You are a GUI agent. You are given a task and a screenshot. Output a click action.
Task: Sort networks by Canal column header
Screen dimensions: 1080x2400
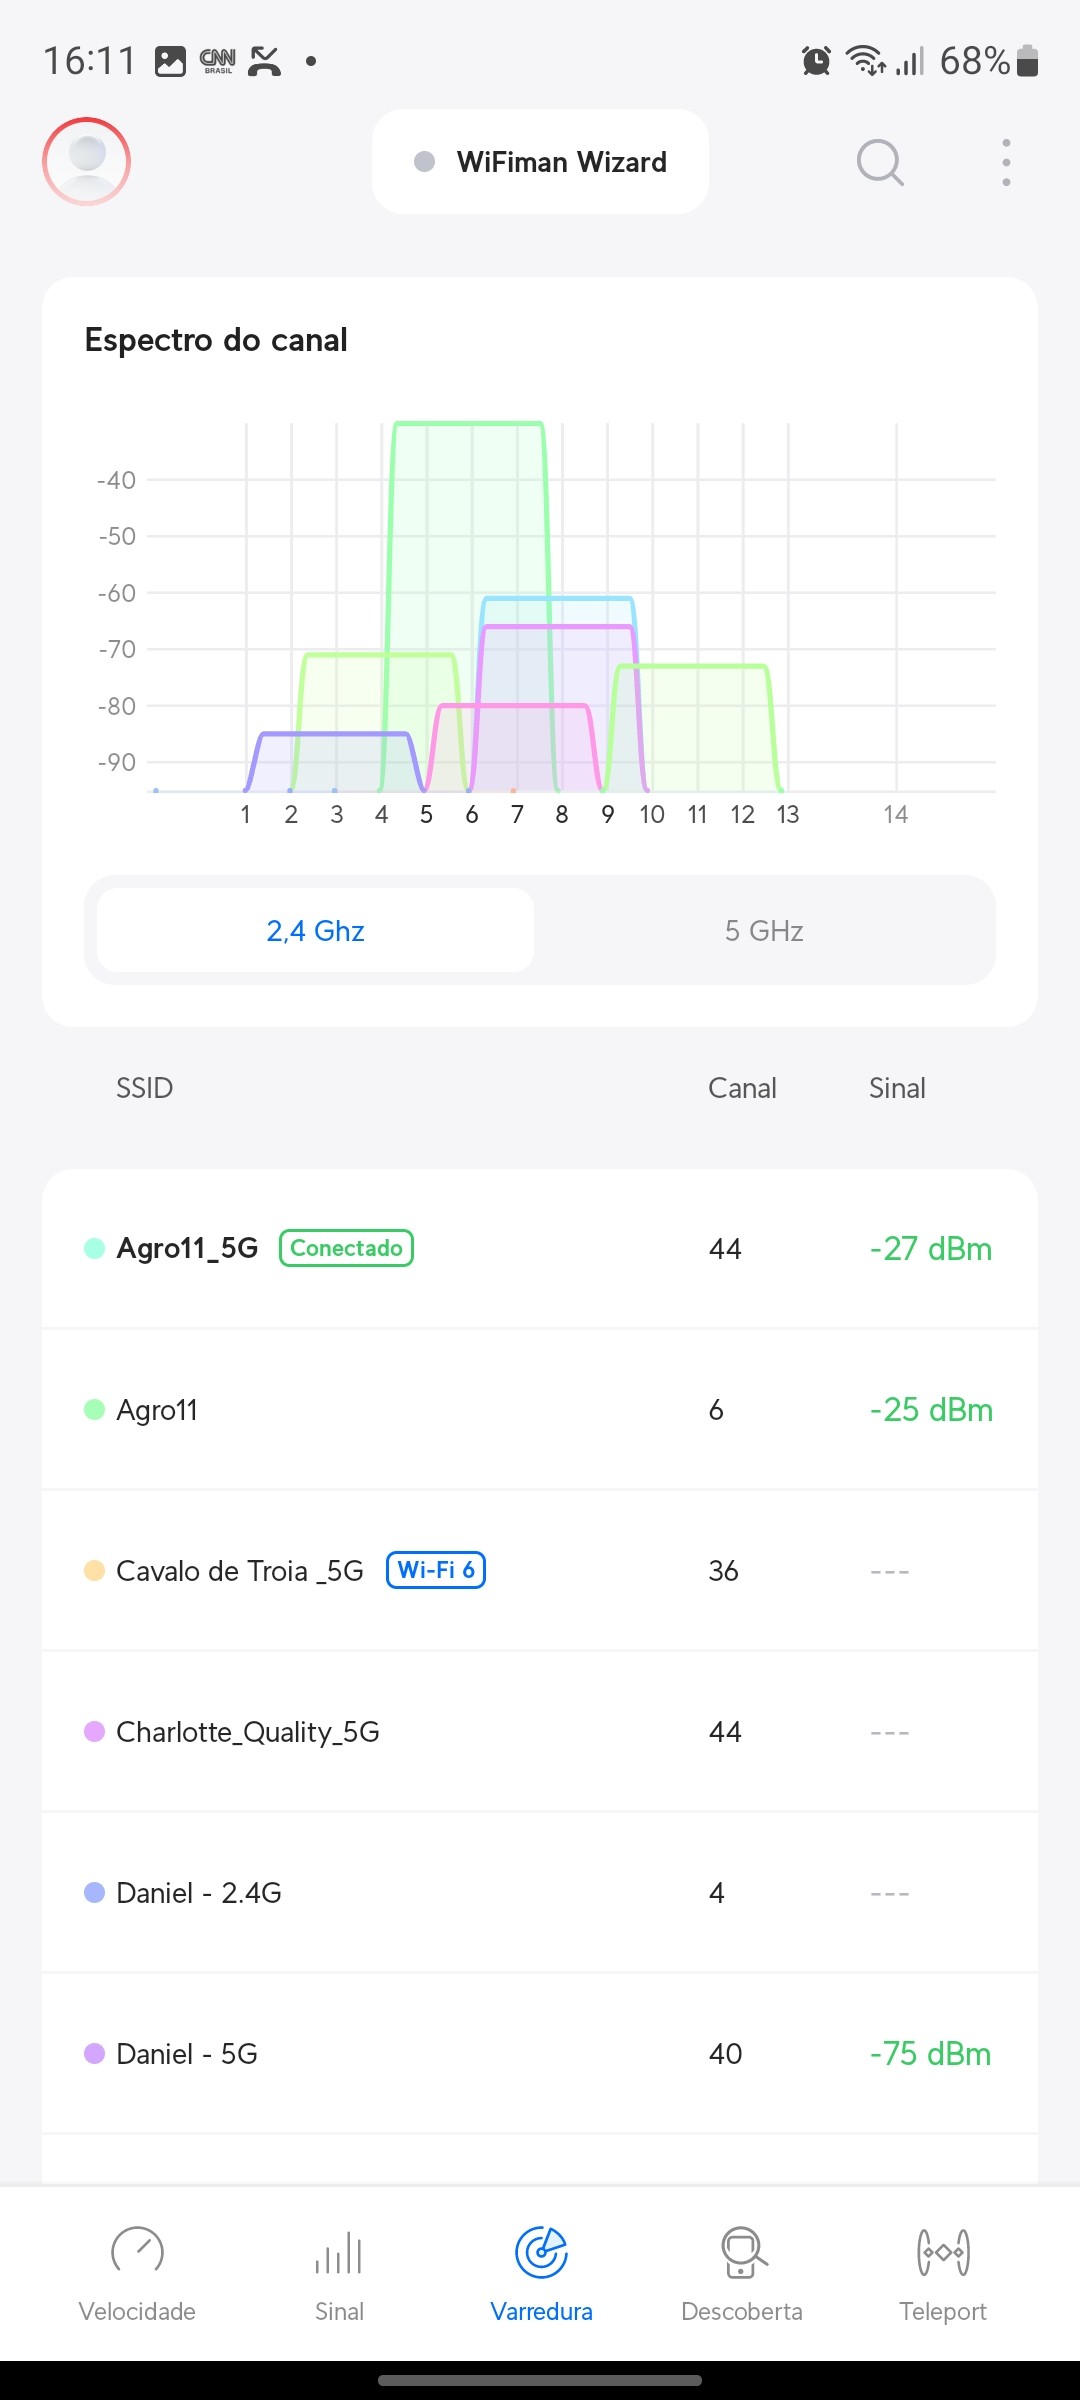click(x=742, y=1088)
